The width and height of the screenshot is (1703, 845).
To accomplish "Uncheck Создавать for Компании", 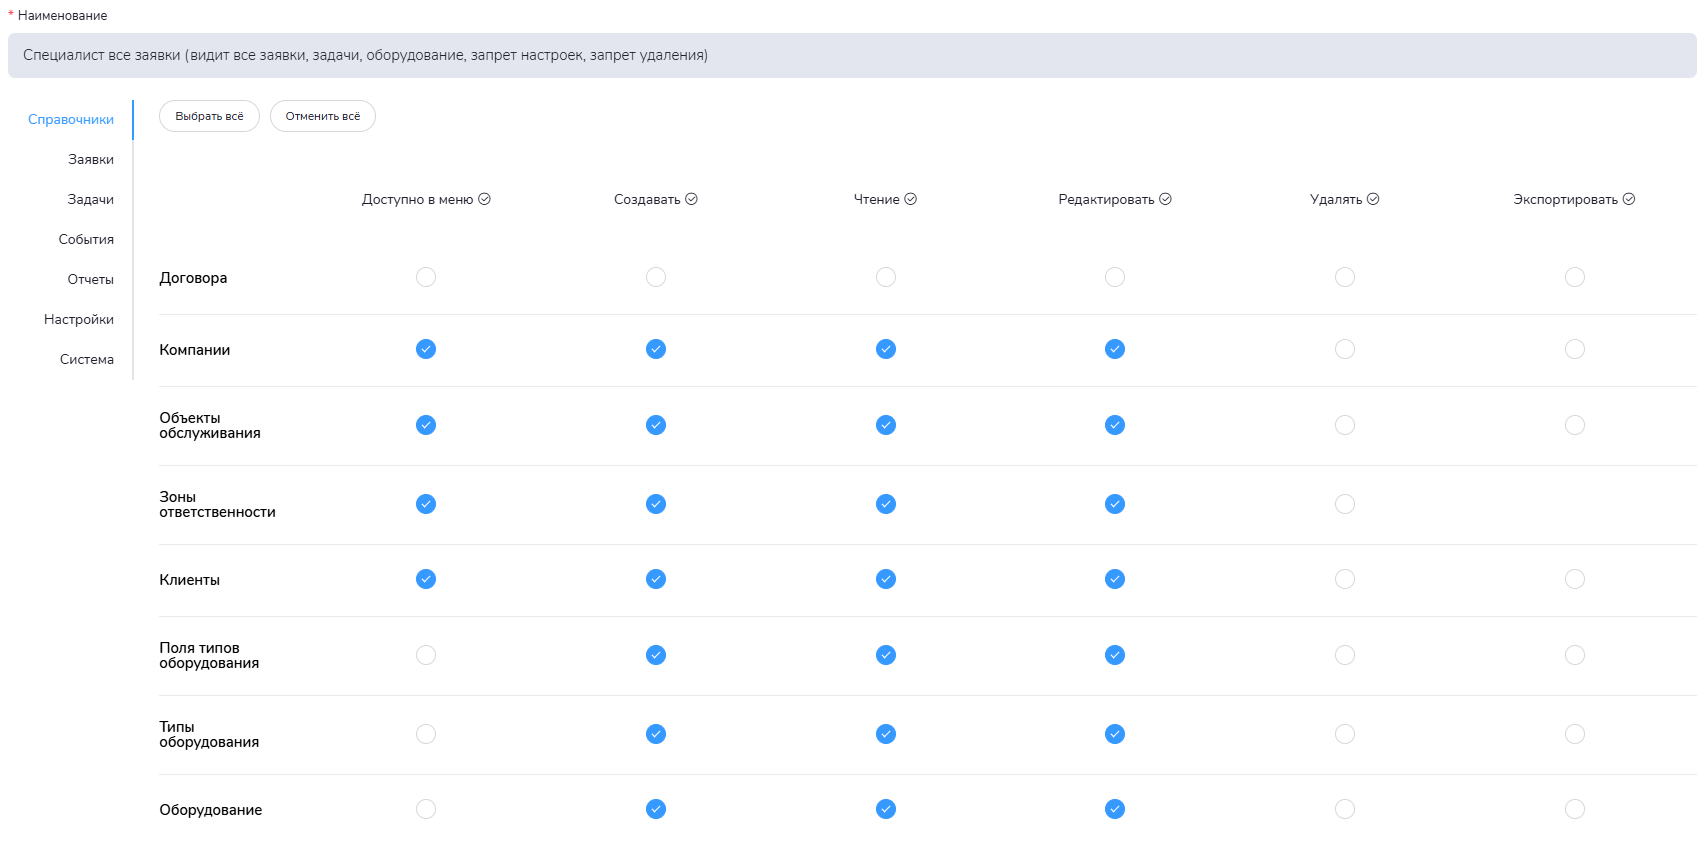I will [x=656, y=349].
